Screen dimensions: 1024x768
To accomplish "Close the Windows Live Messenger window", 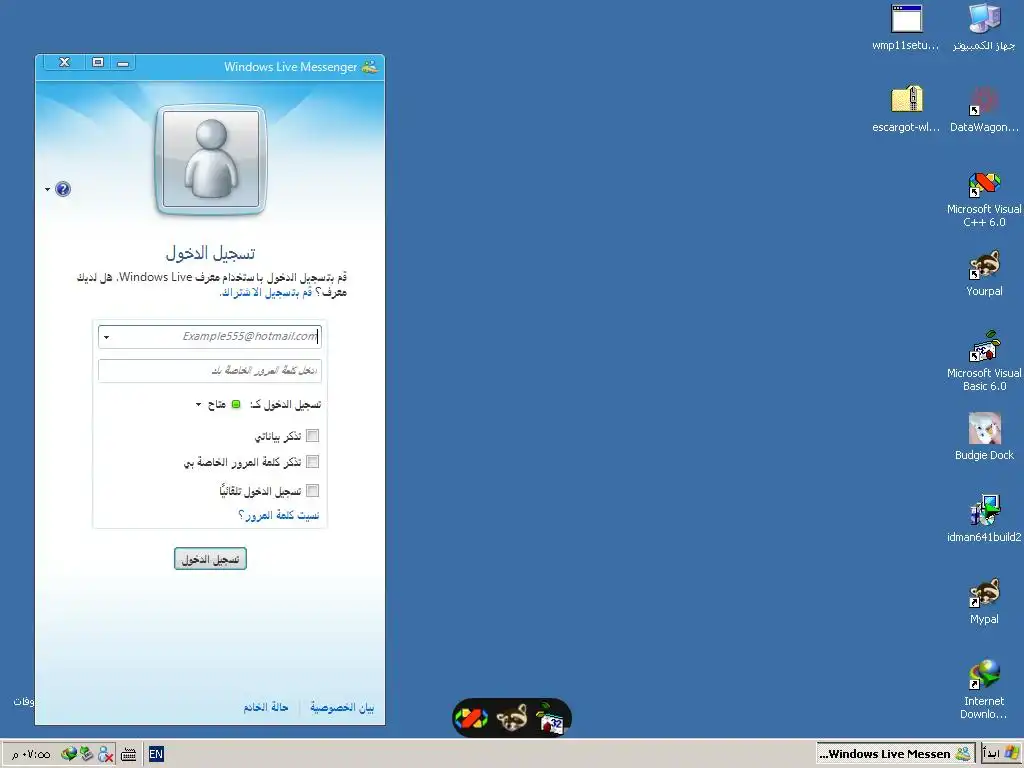I will tap(64, 63).
